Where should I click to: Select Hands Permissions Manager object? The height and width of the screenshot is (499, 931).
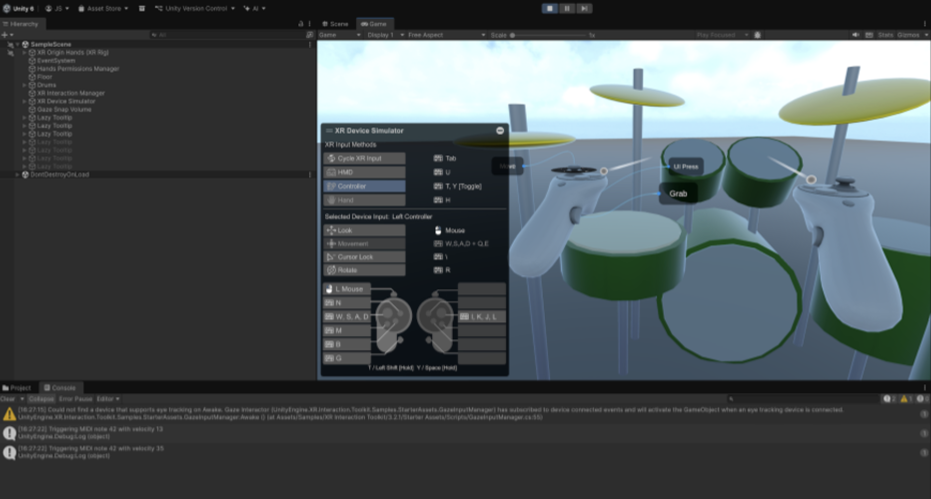pyautogui.click(x=78, y=69)
